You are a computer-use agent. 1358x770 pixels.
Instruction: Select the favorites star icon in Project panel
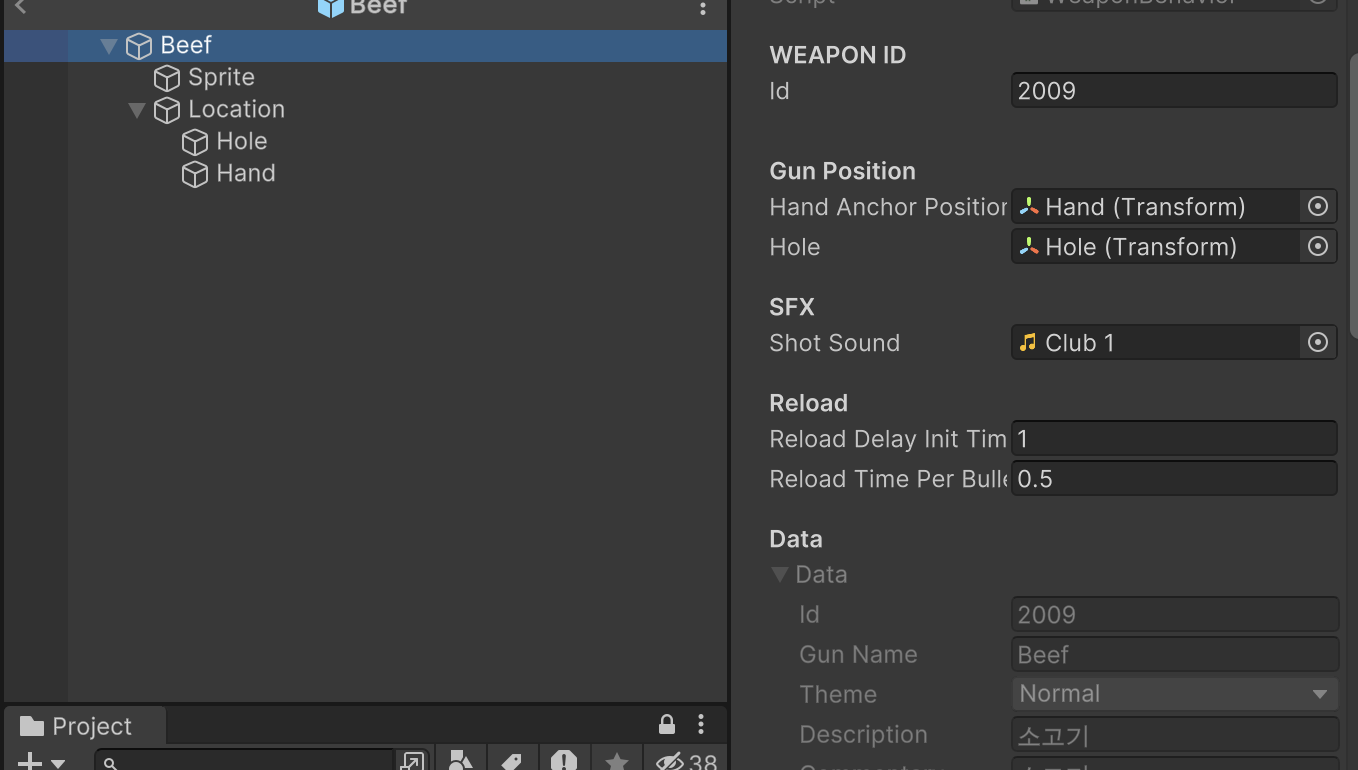616,760
